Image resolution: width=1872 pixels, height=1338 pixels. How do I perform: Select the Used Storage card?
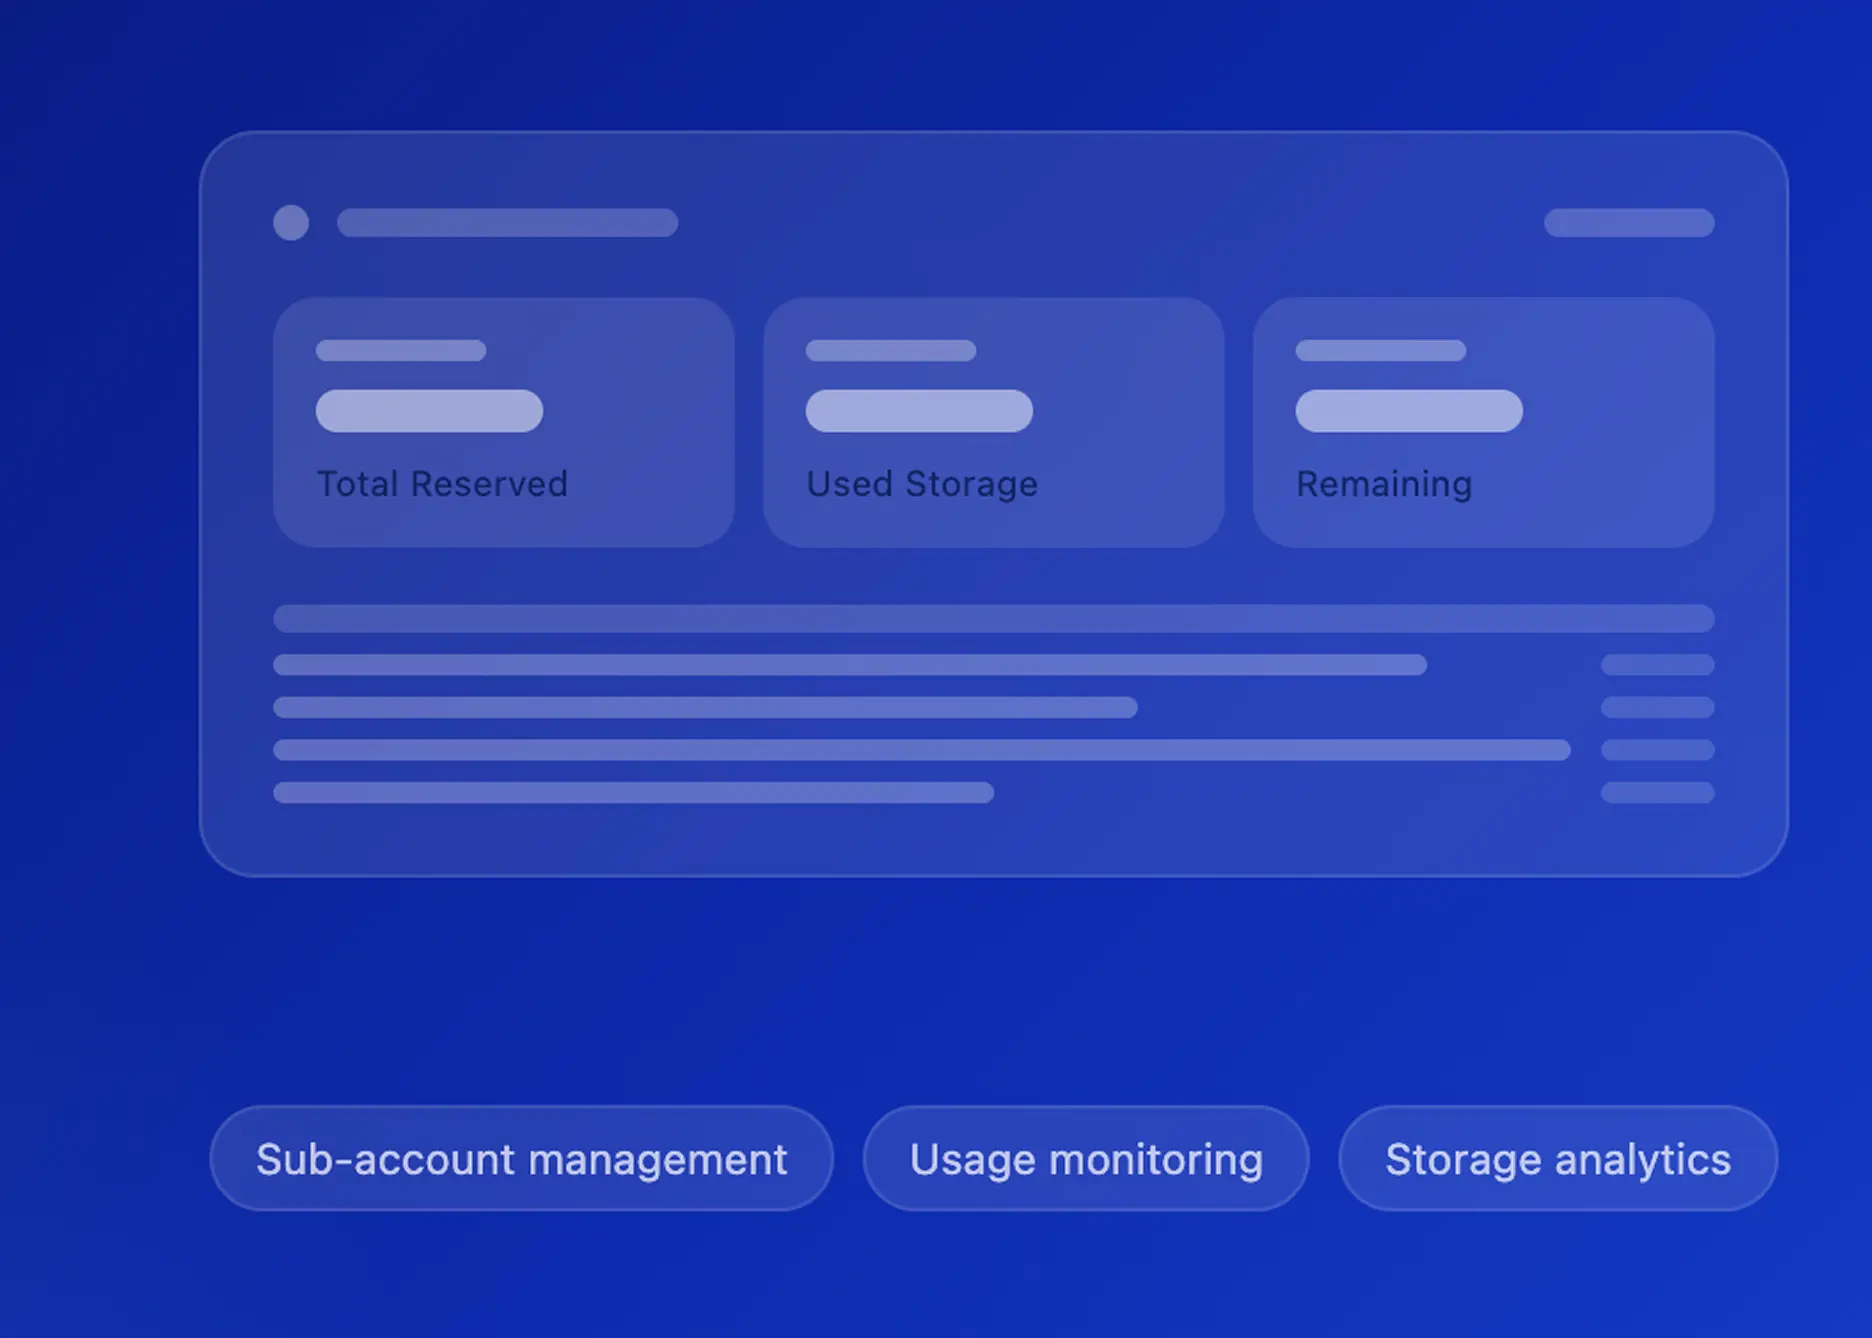994,422
